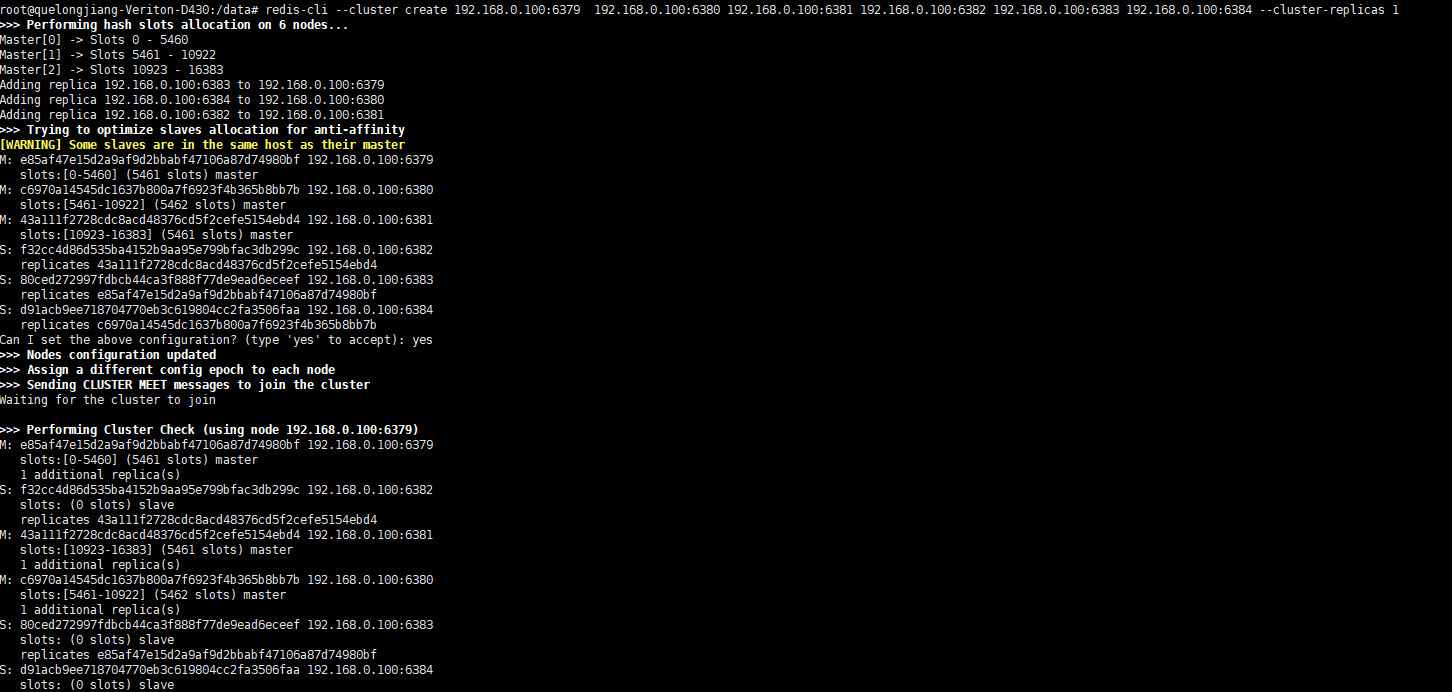Click the 'Master[1] -> Slots 5461 - 10922' line

click(x=108, y=55)
